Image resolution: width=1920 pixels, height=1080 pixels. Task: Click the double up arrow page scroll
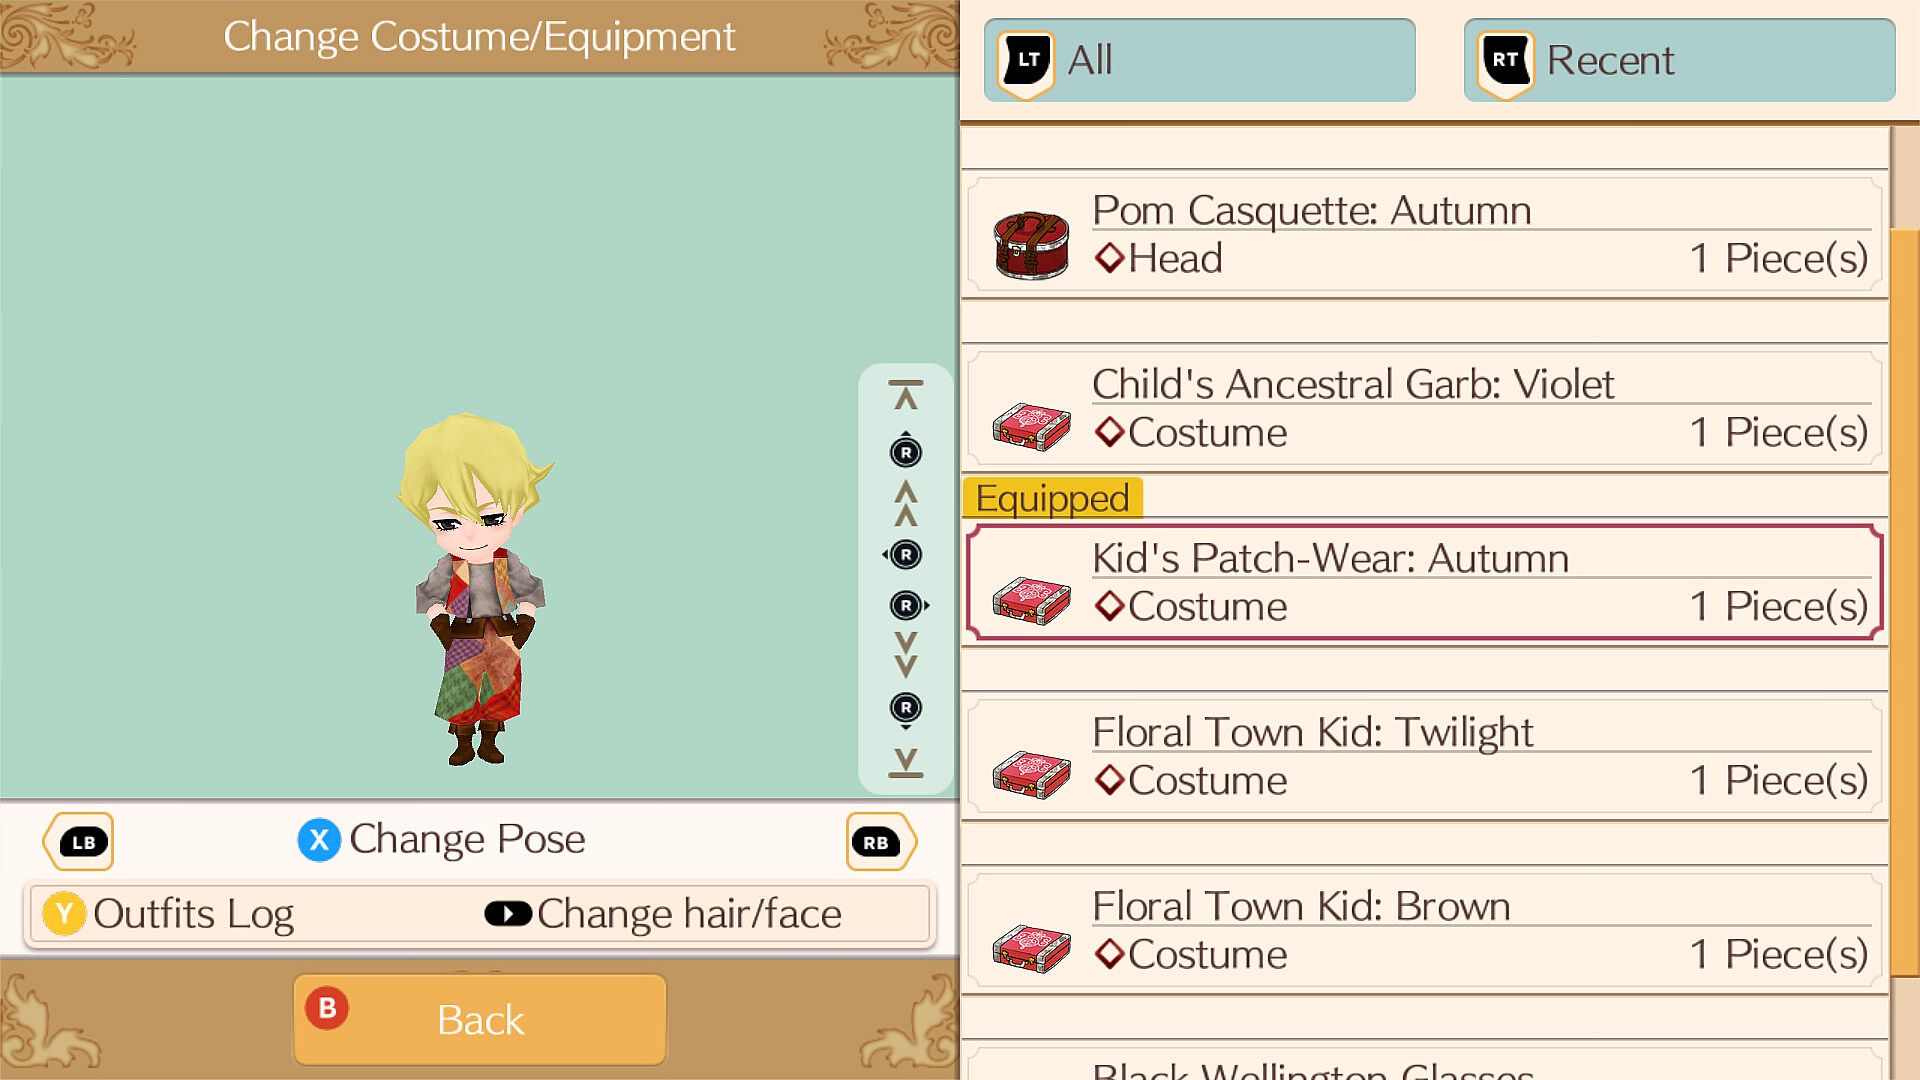tap(906, 503)
